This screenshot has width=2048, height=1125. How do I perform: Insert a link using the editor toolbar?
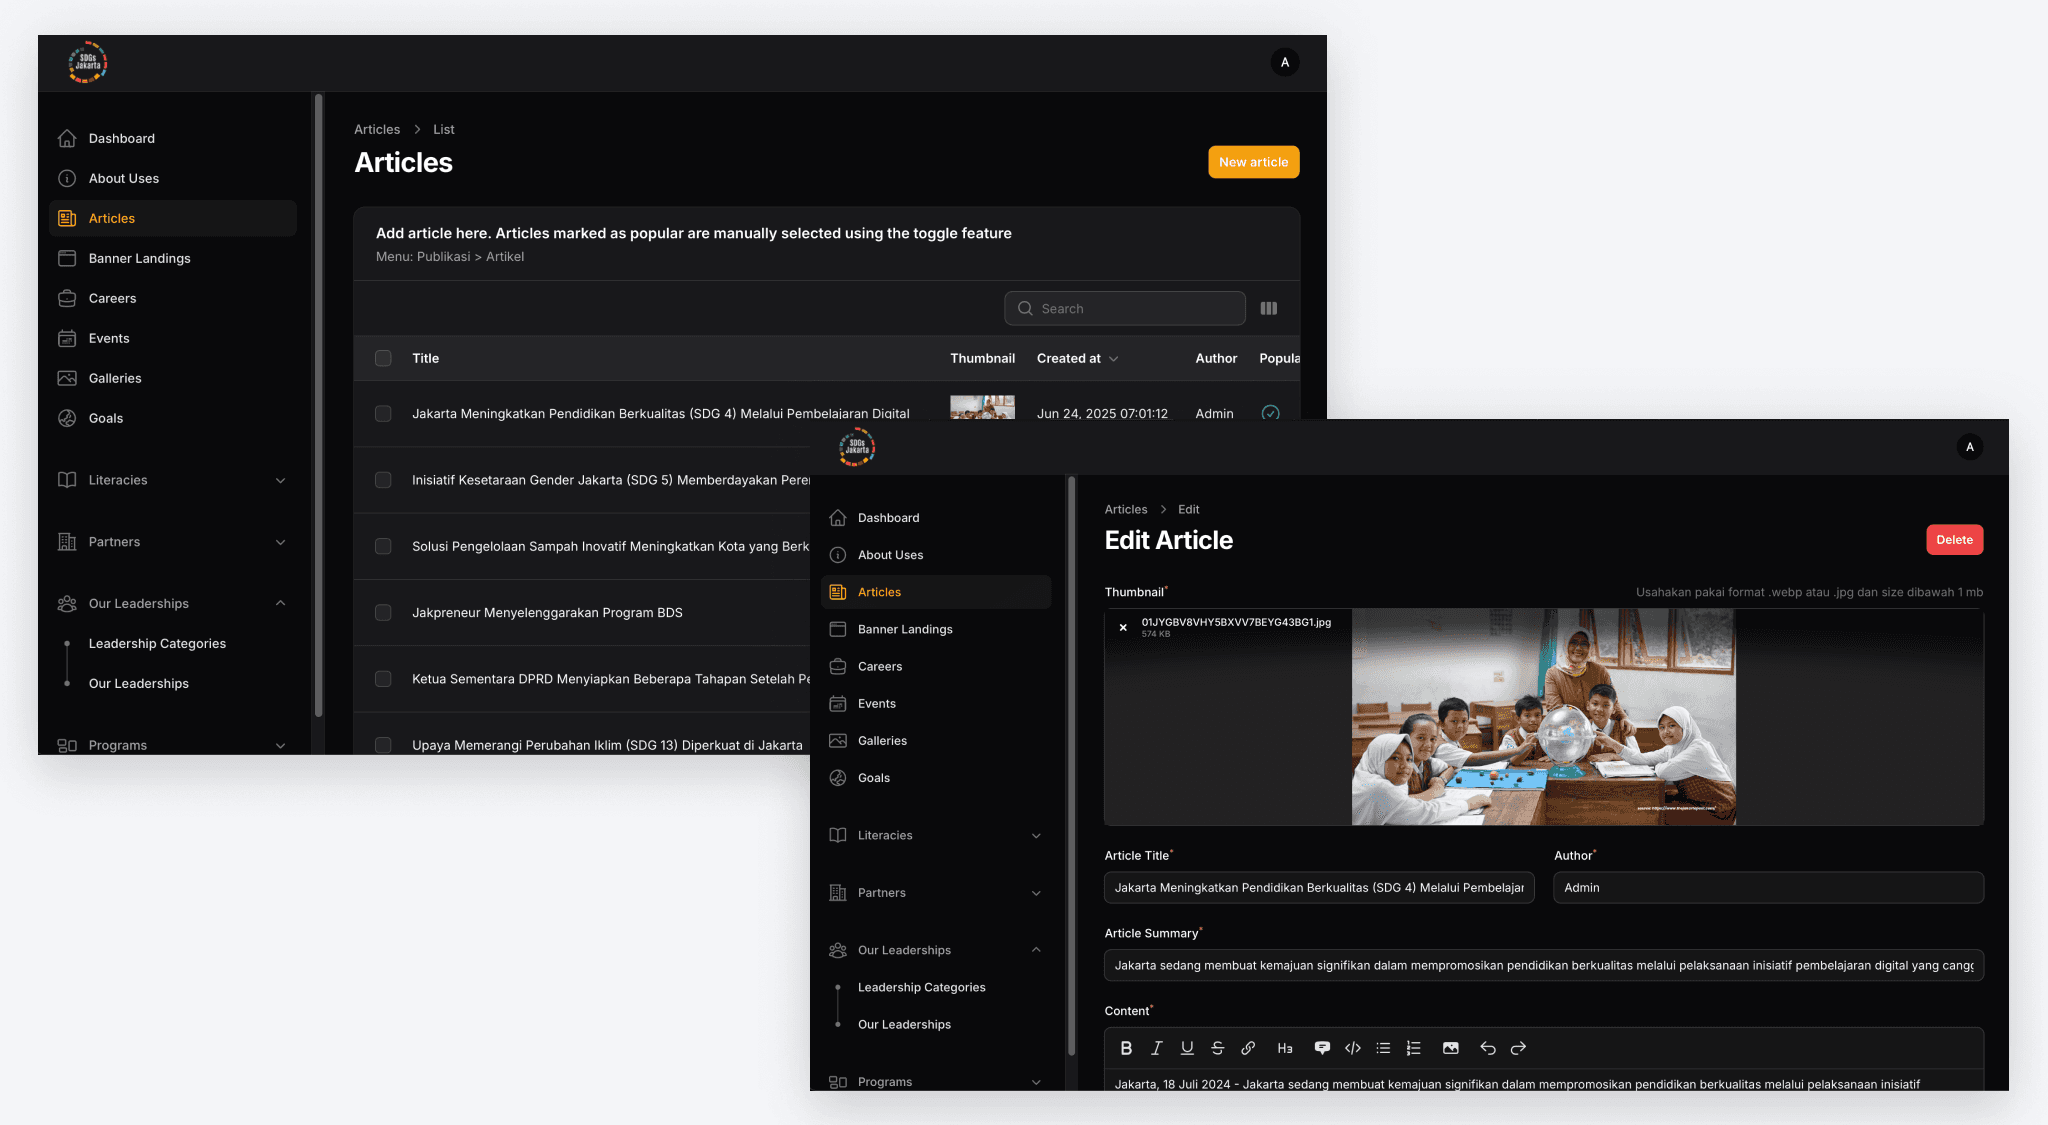tap(1248, 1048)
